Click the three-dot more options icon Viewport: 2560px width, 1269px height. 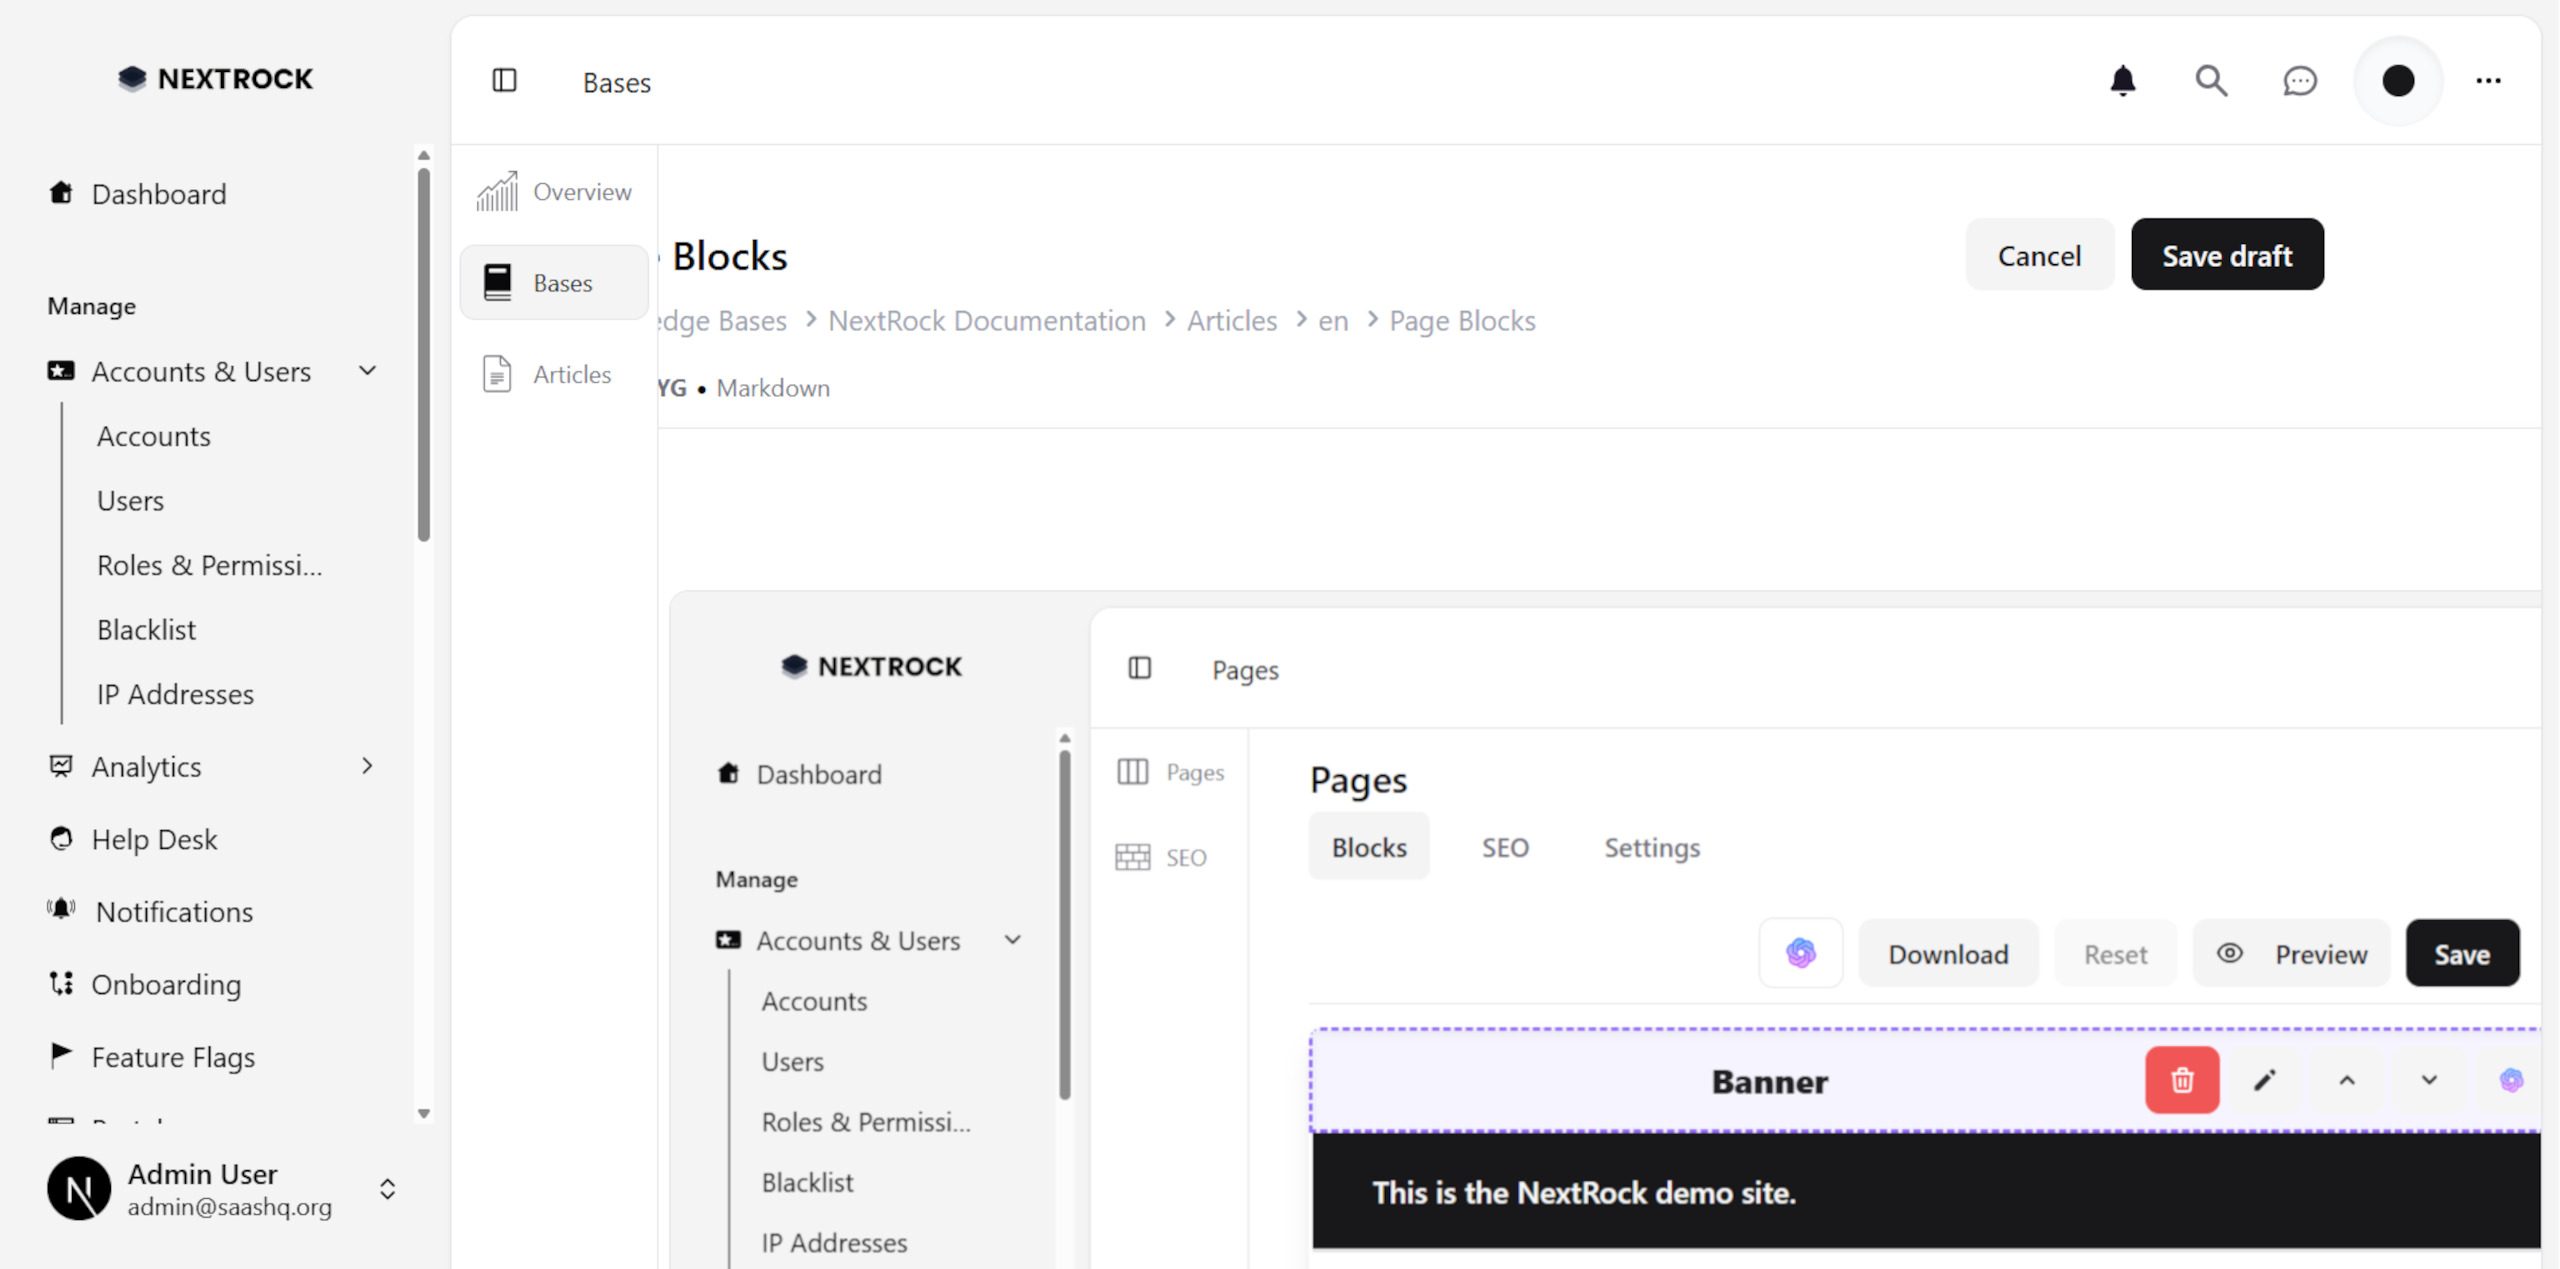(2488, 81)
